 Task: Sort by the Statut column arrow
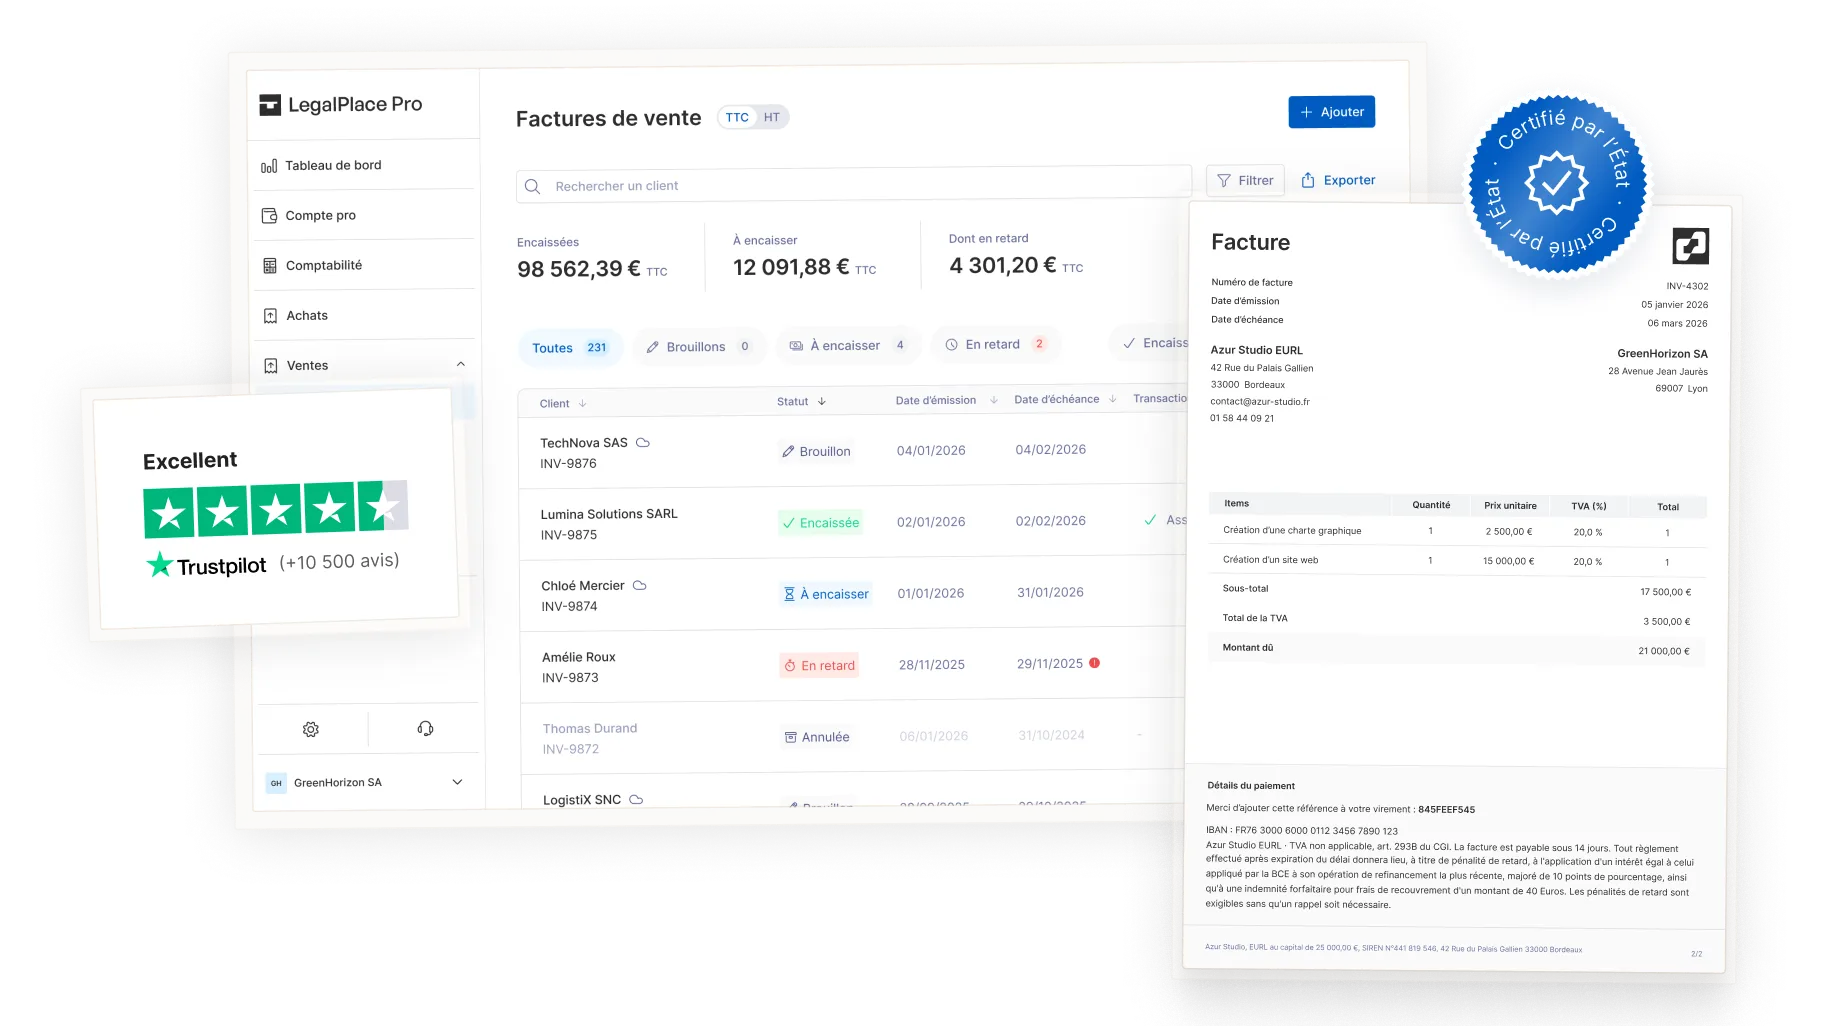point(822,402)
